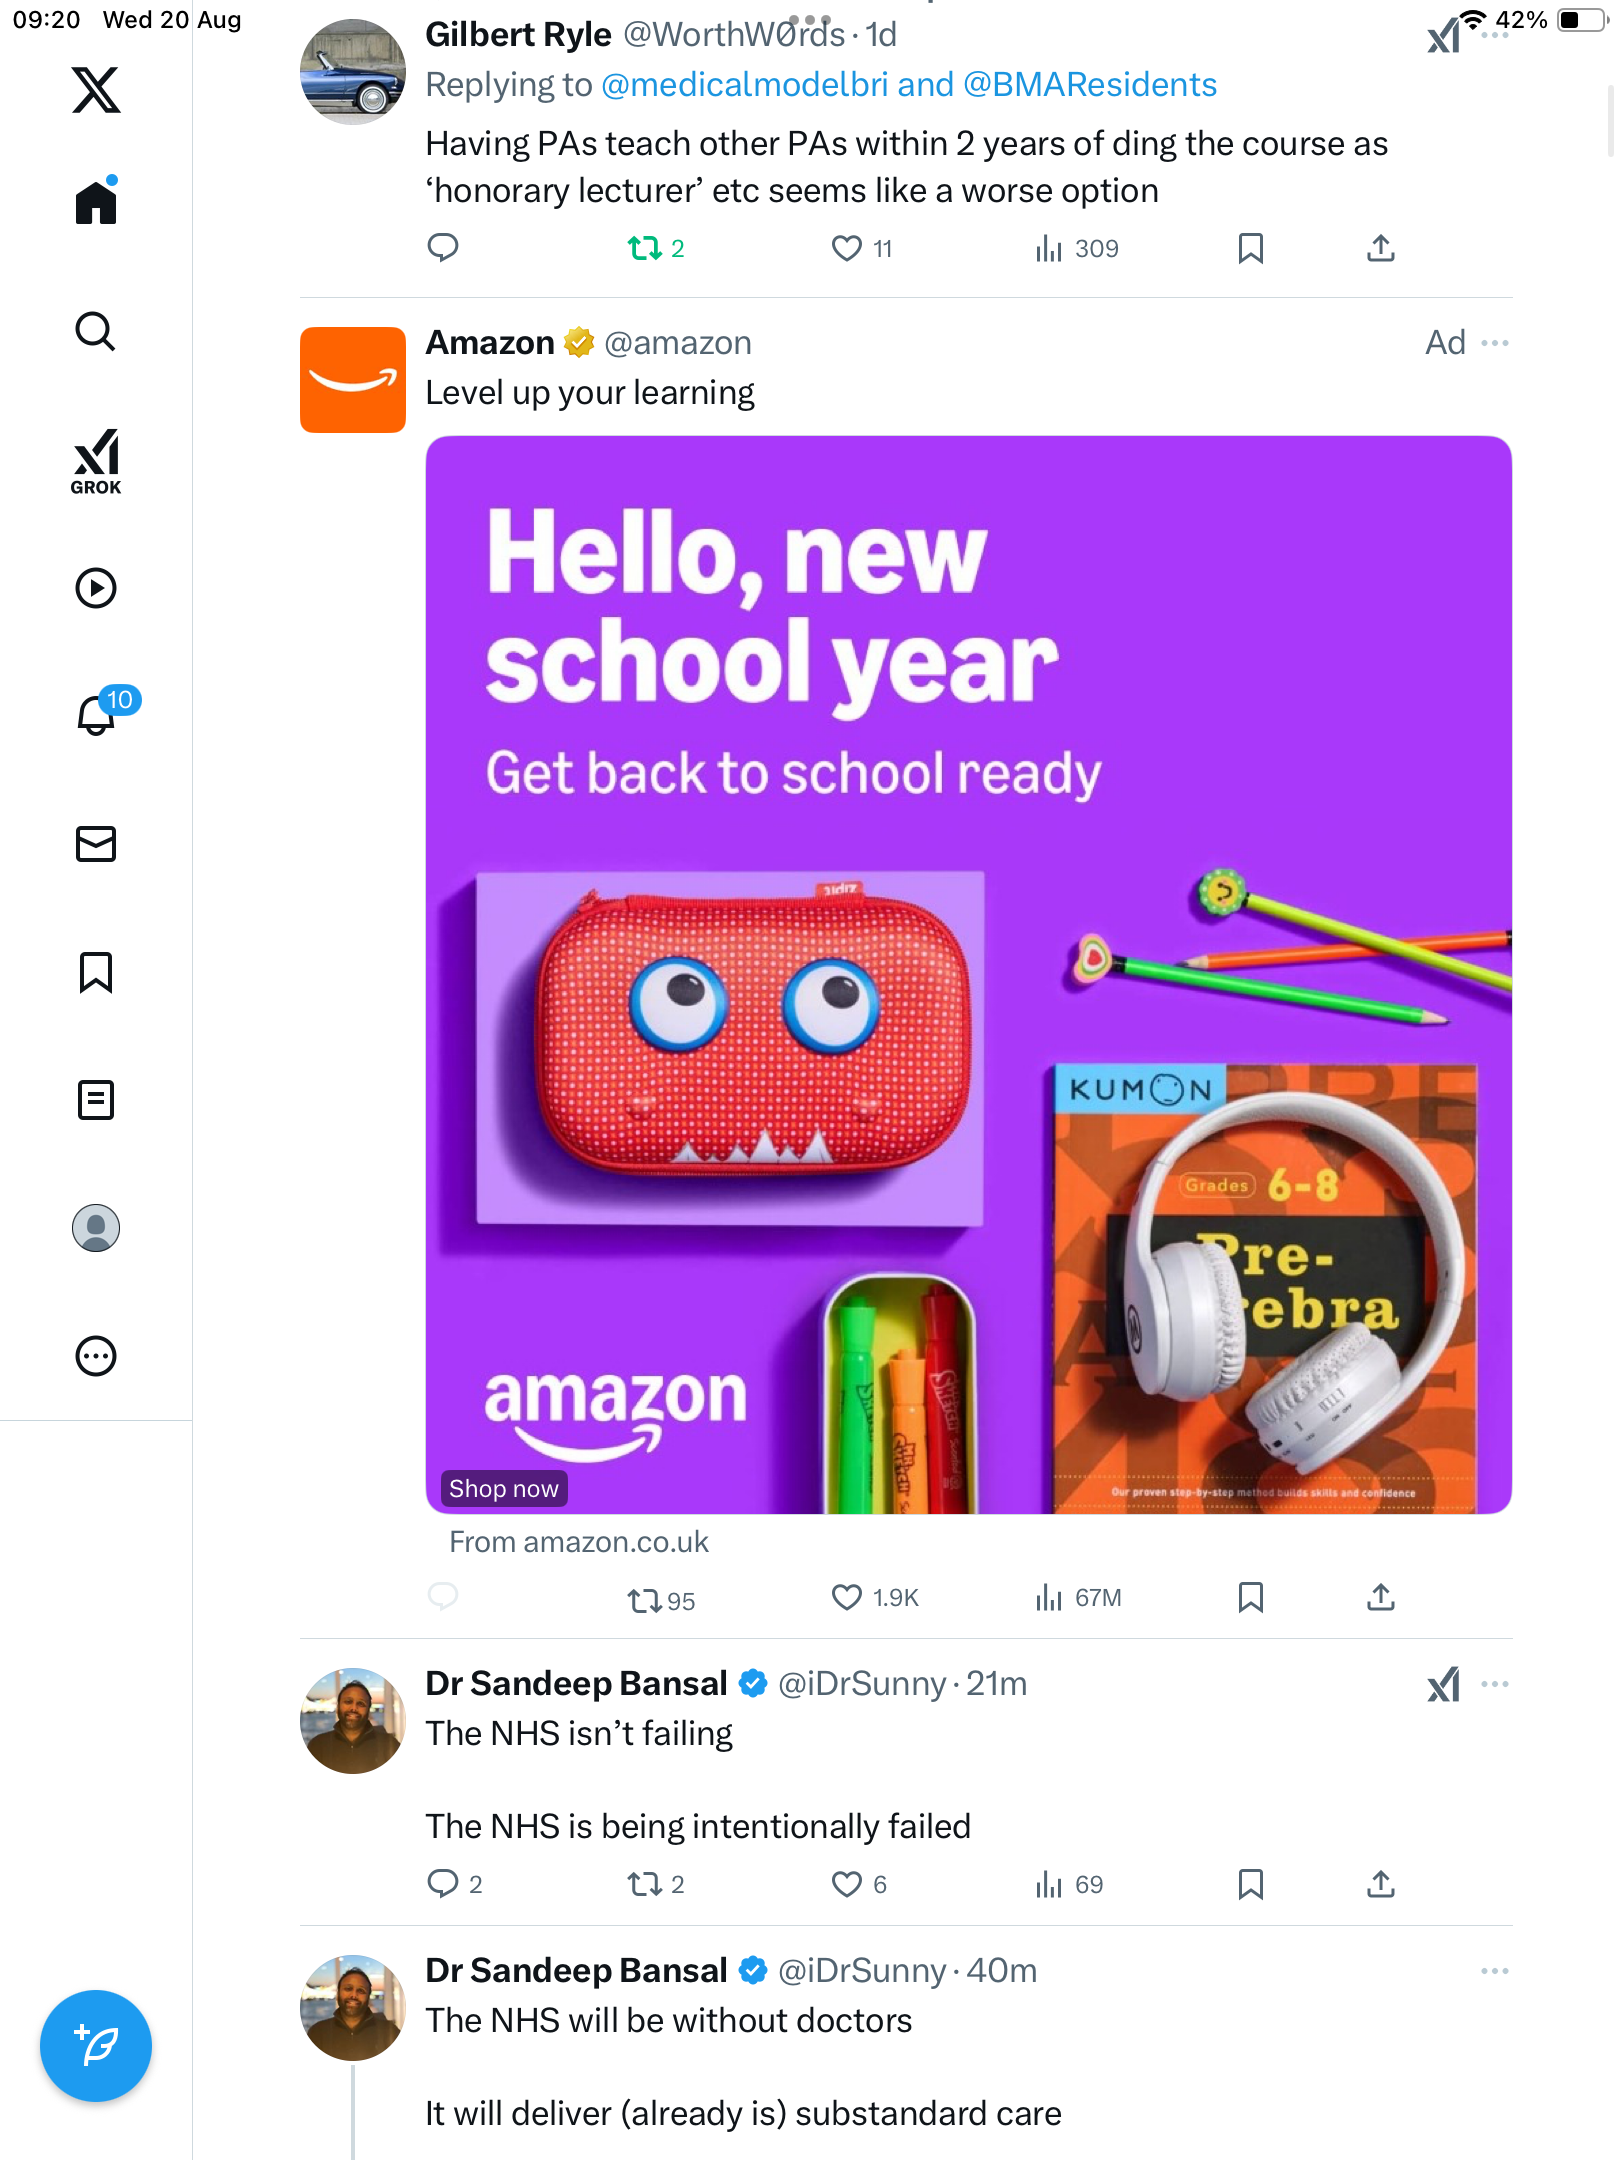Screen dimensions: 1620x2160
Task: Tap the Shop now button
Action: [504, 1489]
